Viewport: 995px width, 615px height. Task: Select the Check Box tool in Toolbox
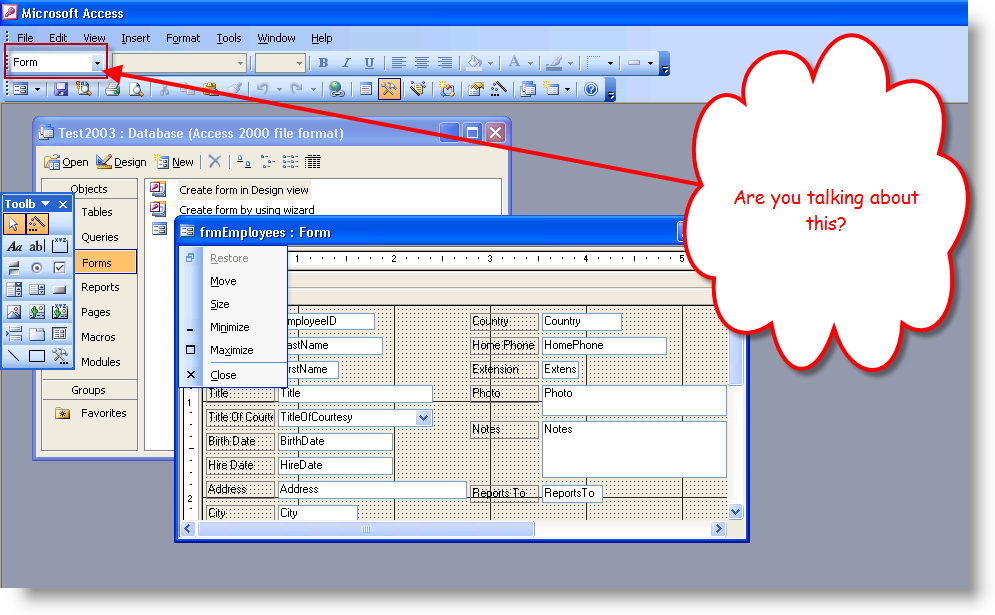click(x=60, y=268)
